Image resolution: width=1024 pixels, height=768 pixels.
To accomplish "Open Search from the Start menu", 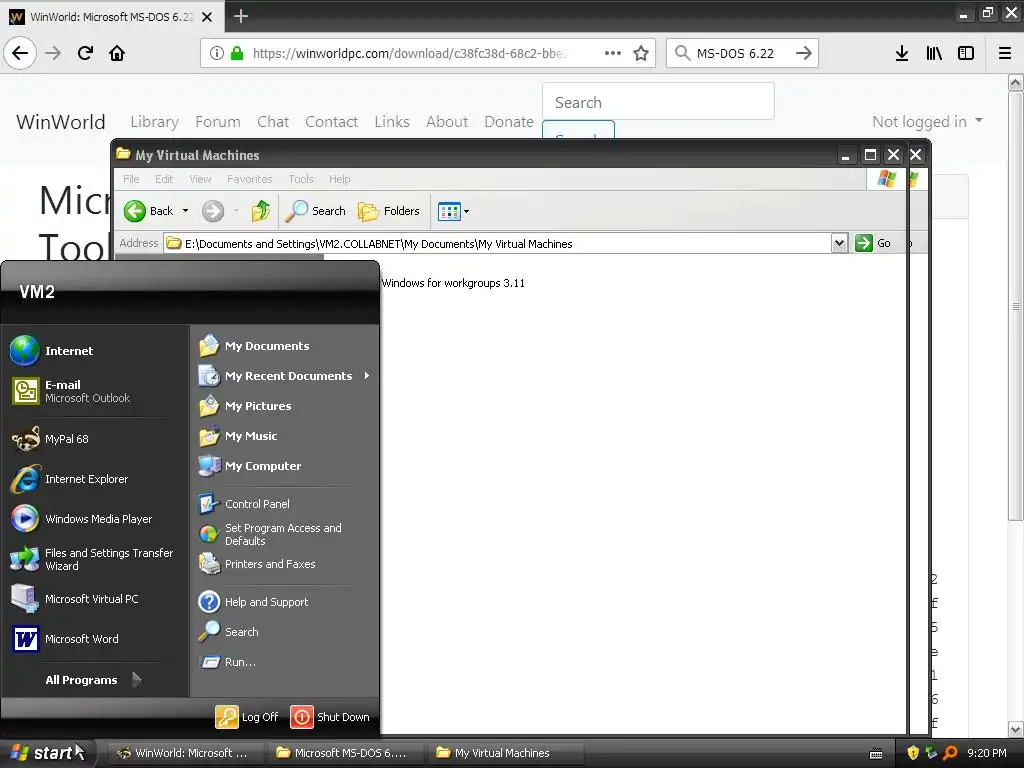I will tap(229, 632).
